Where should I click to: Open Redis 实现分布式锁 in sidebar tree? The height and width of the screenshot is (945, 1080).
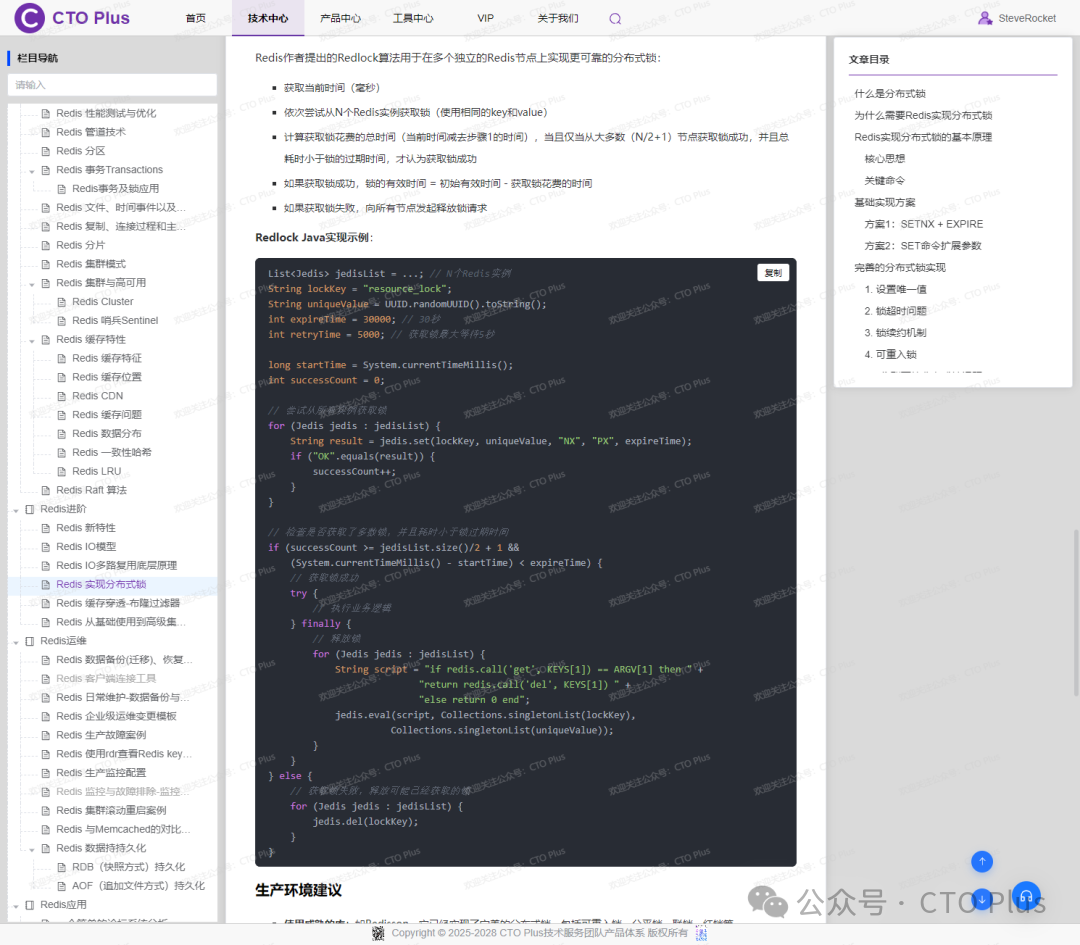point(101,584)
